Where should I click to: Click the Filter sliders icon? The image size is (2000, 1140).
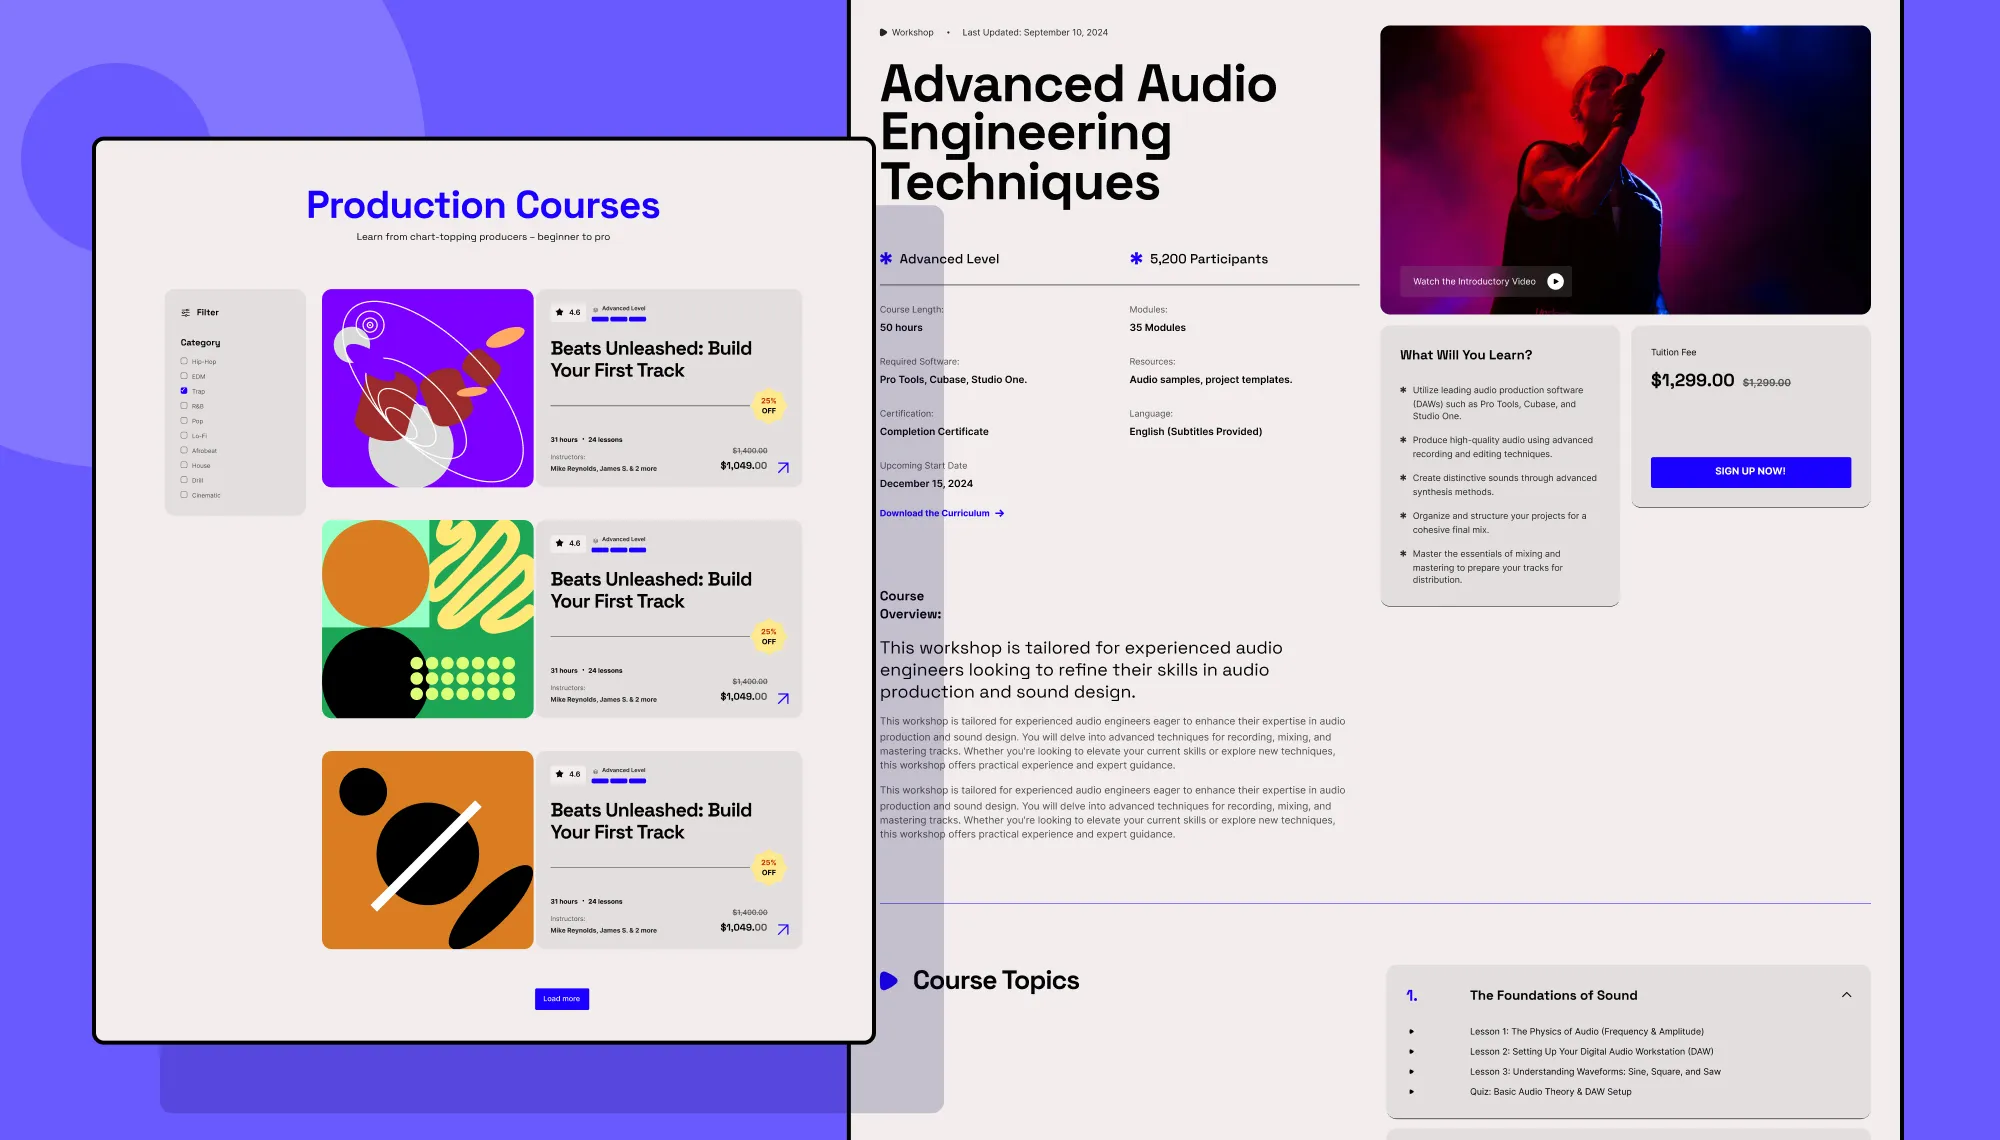point(185,313)
